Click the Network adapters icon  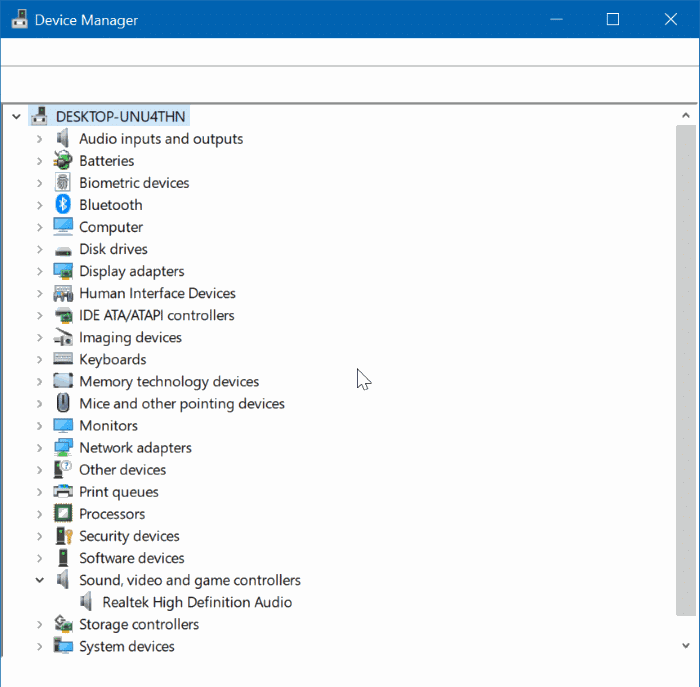[63, 447]
